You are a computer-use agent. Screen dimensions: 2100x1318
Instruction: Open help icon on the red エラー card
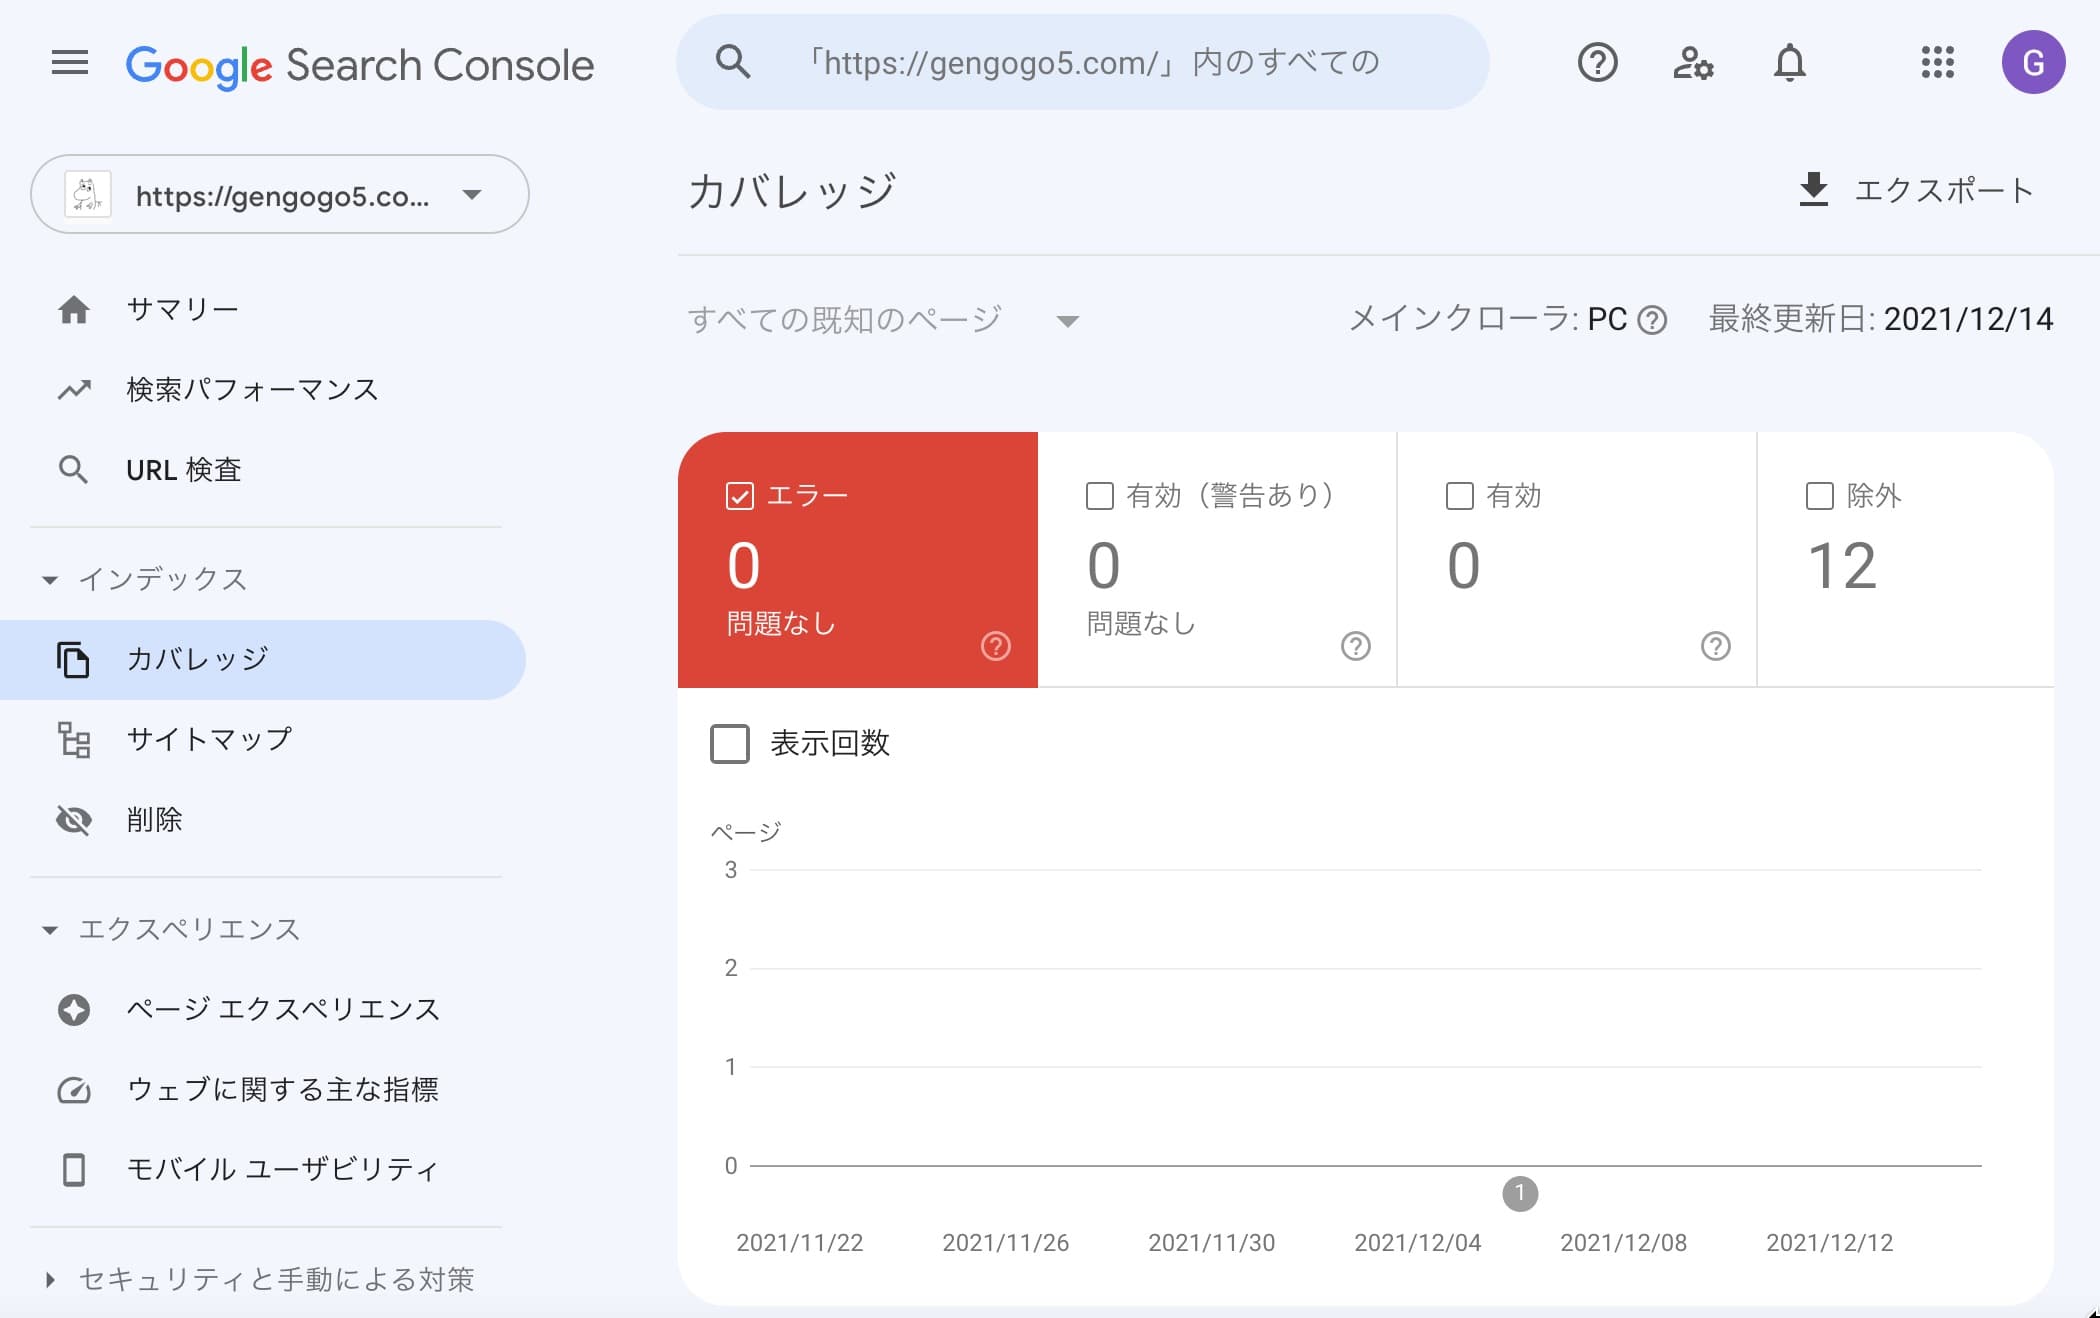(995, 646)
